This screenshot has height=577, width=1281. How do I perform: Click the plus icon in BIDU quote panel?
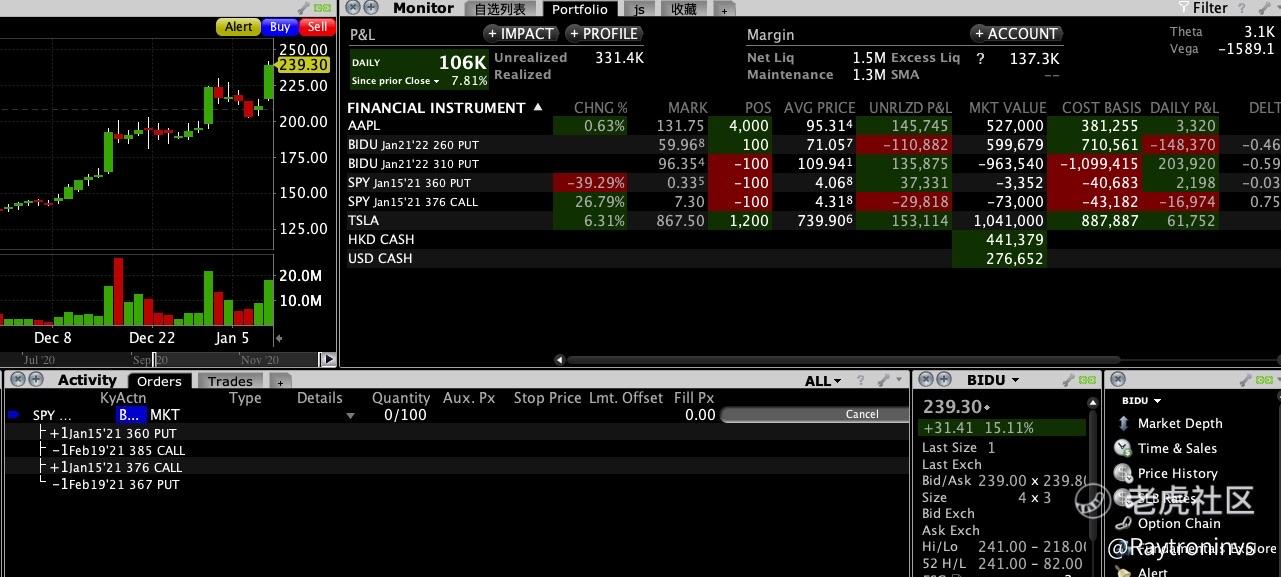point(946,380)
